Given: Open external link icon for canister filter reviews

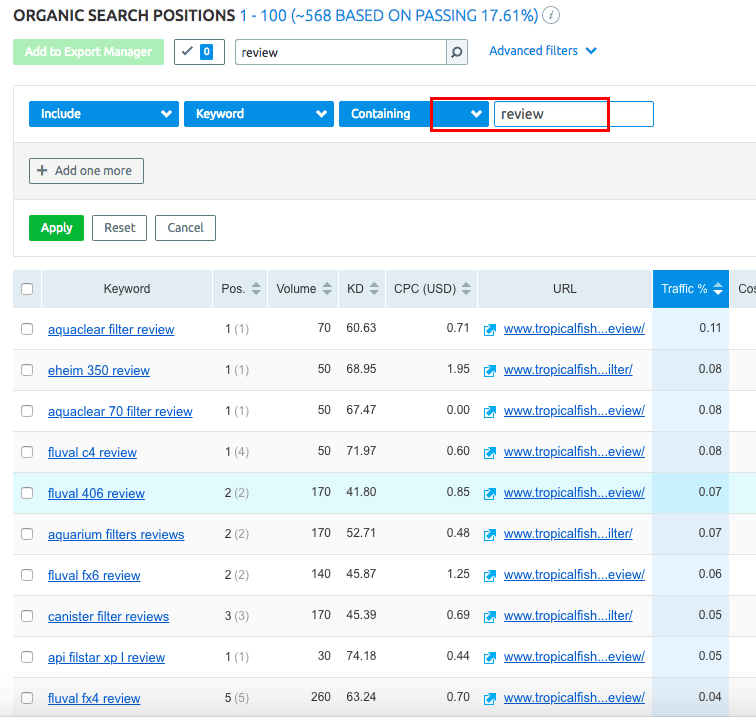Looking at the screenshot, I should (490, 617).
